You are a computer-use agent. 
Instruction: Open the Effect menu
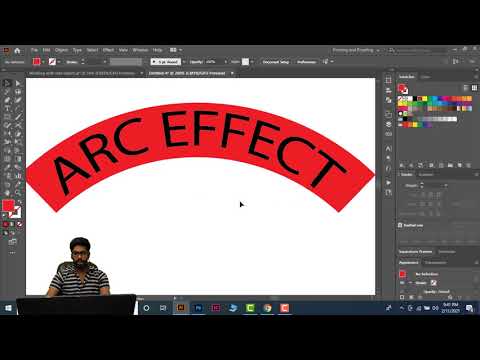coord(108,50)
